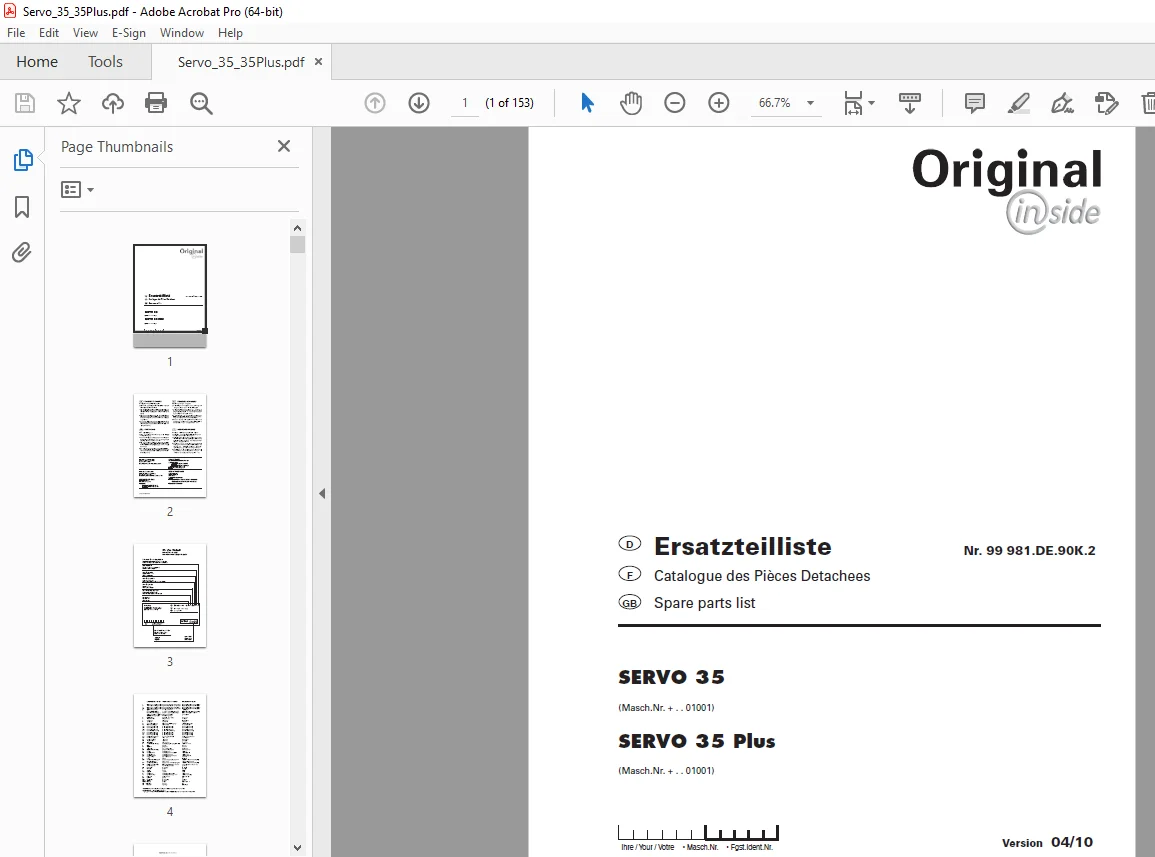Open the zoom level dropdown arrow
The image size is (1155, 857).
pos(810,103)
